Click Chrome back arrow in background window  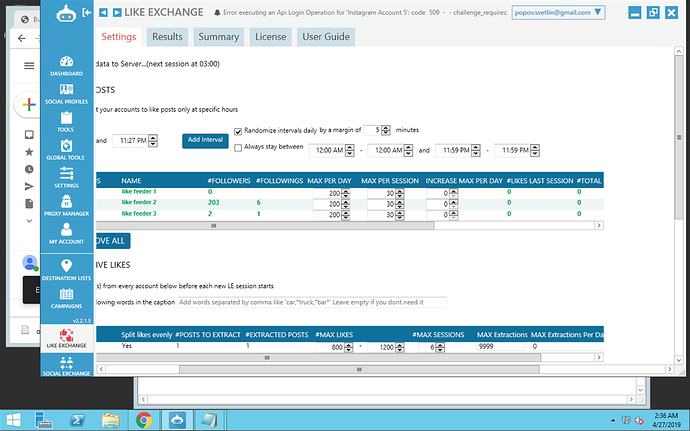click(x=22, y=39)
